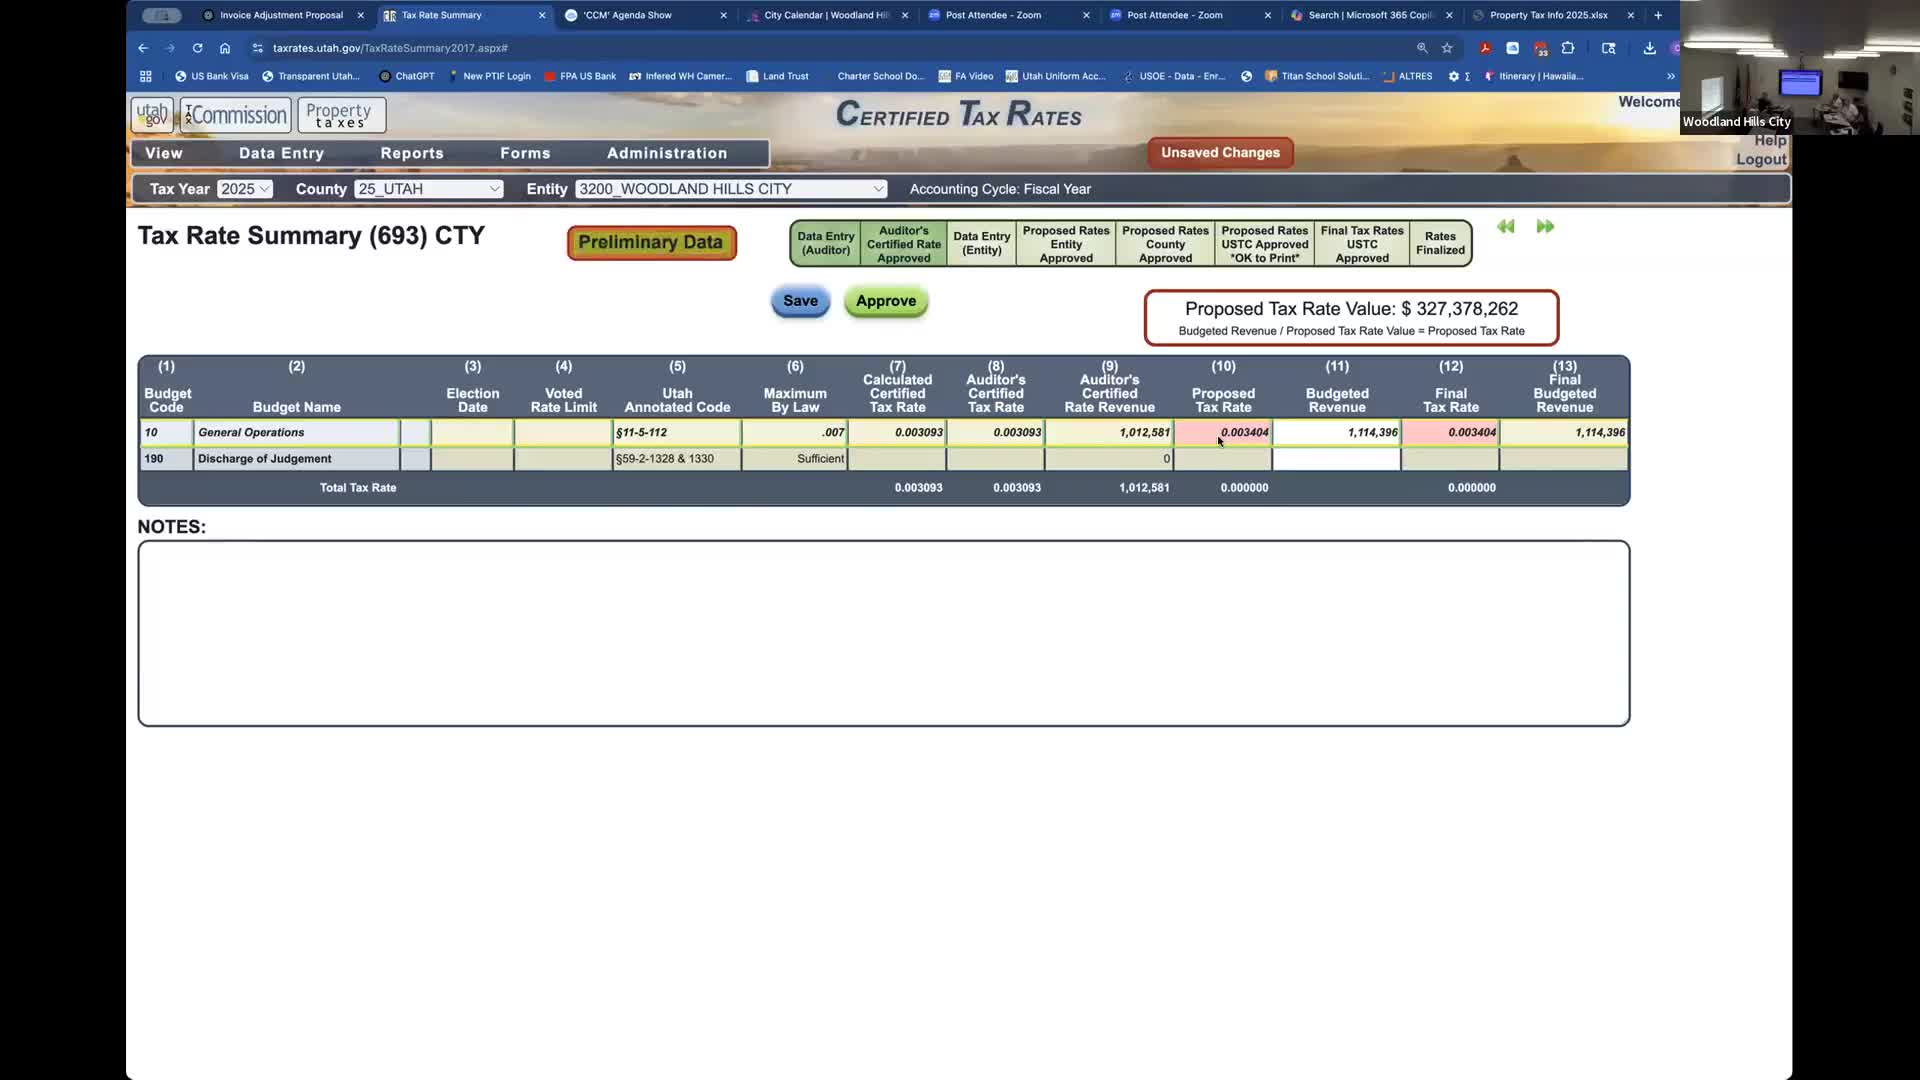1920x1080 pixels.
Task: Open the Tax Year dropdown
Action: point(245,189)
